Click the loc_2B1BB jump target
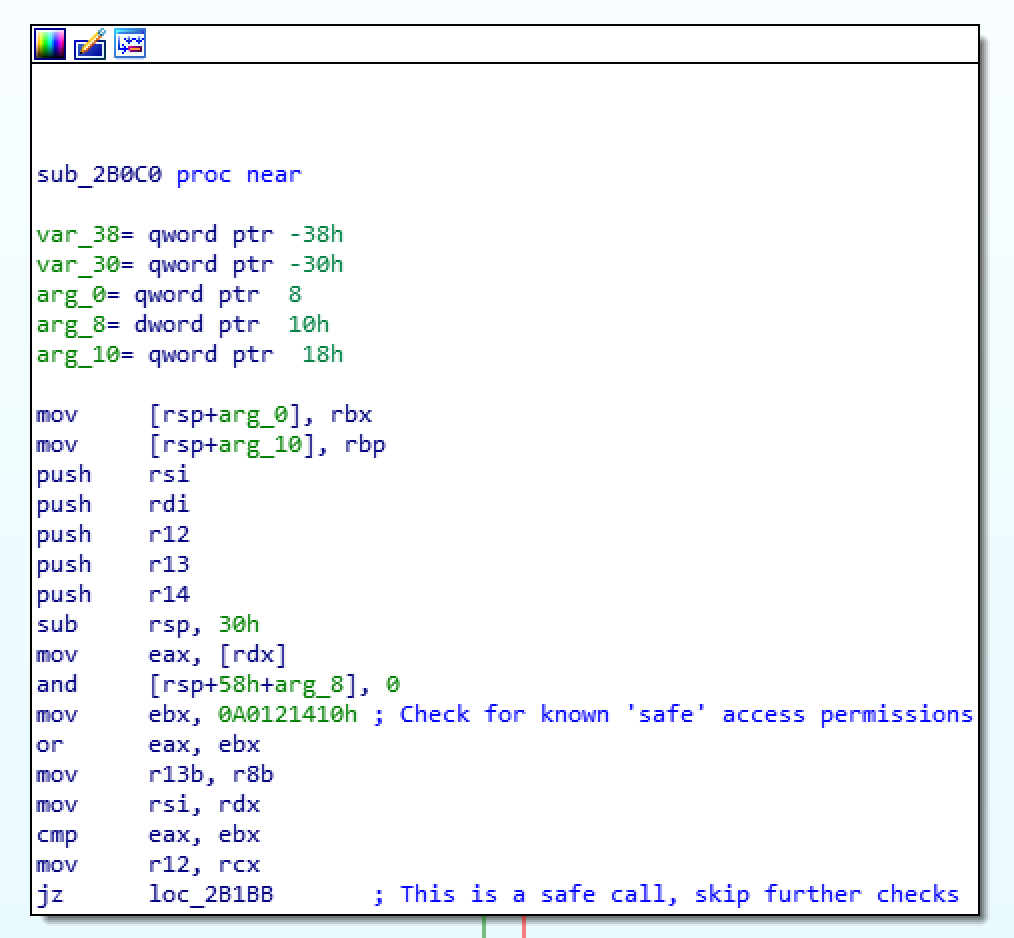The image size is (1014, 938). [210, 894]
